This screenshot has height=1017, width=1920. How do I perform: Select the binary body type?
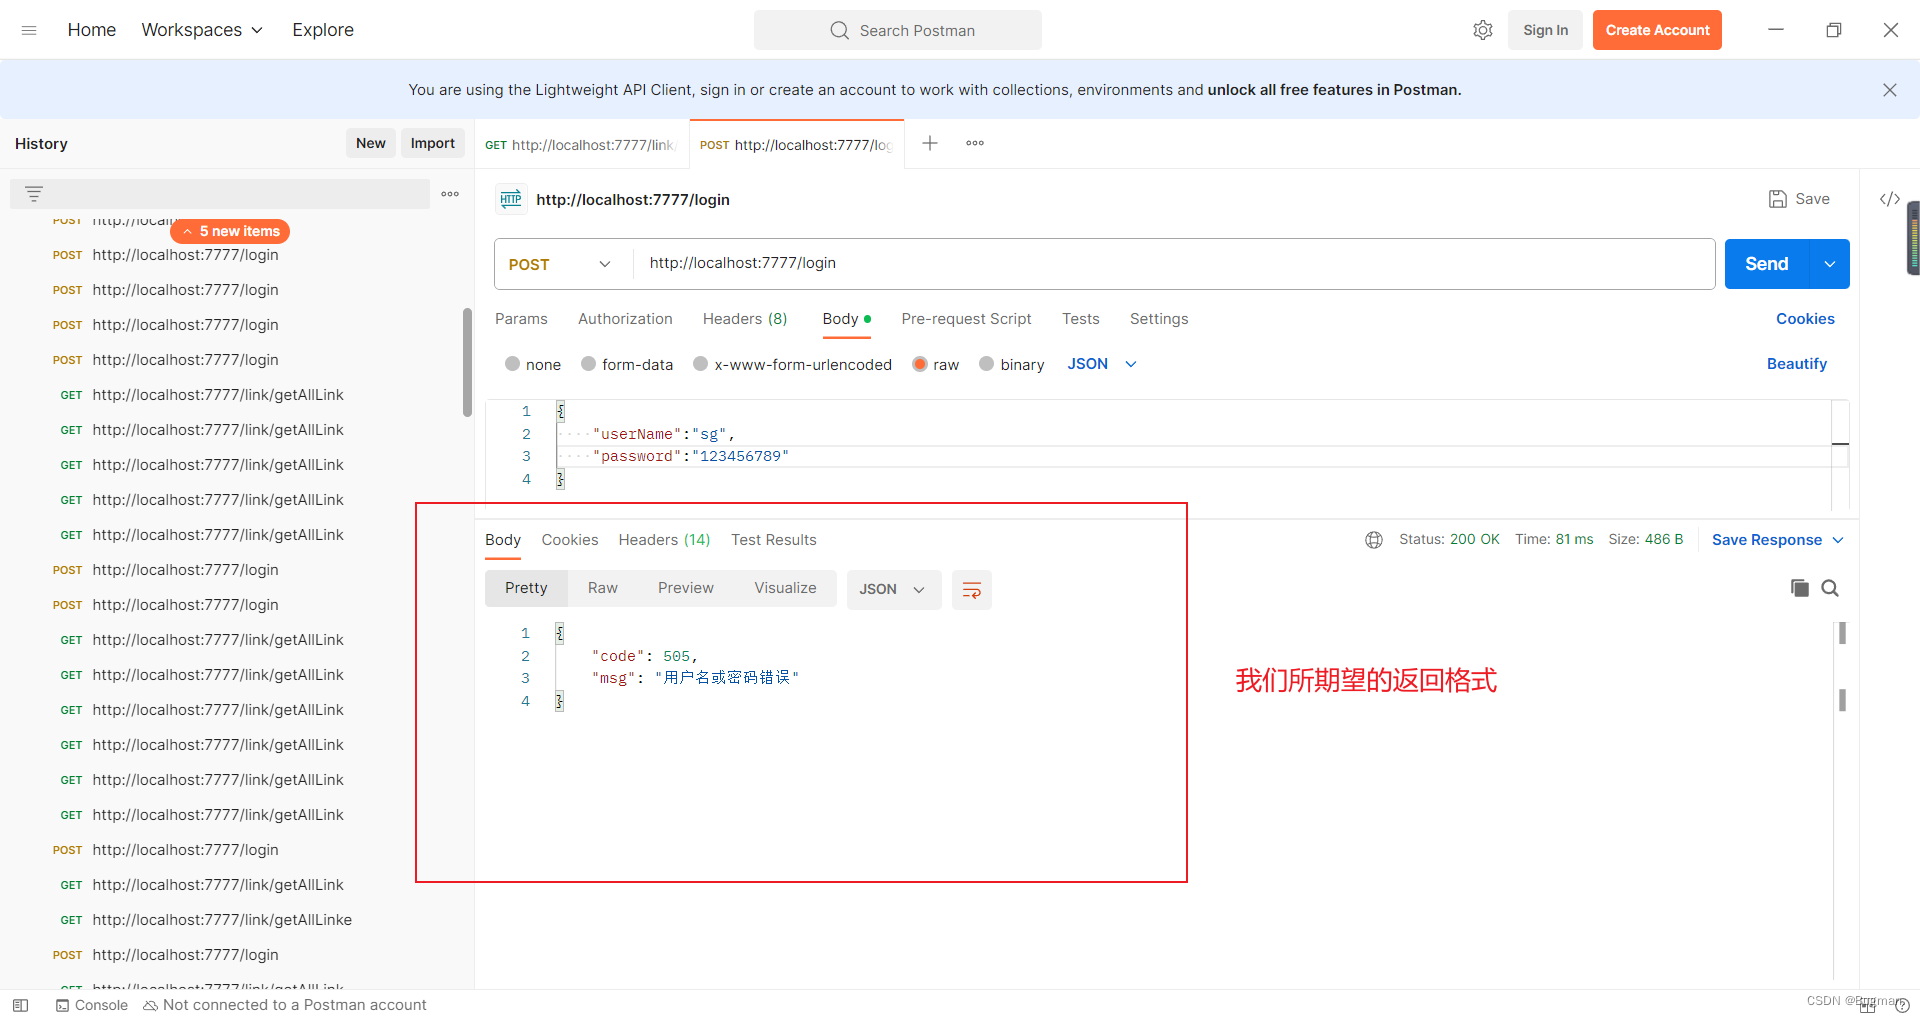click(1011, 364)
